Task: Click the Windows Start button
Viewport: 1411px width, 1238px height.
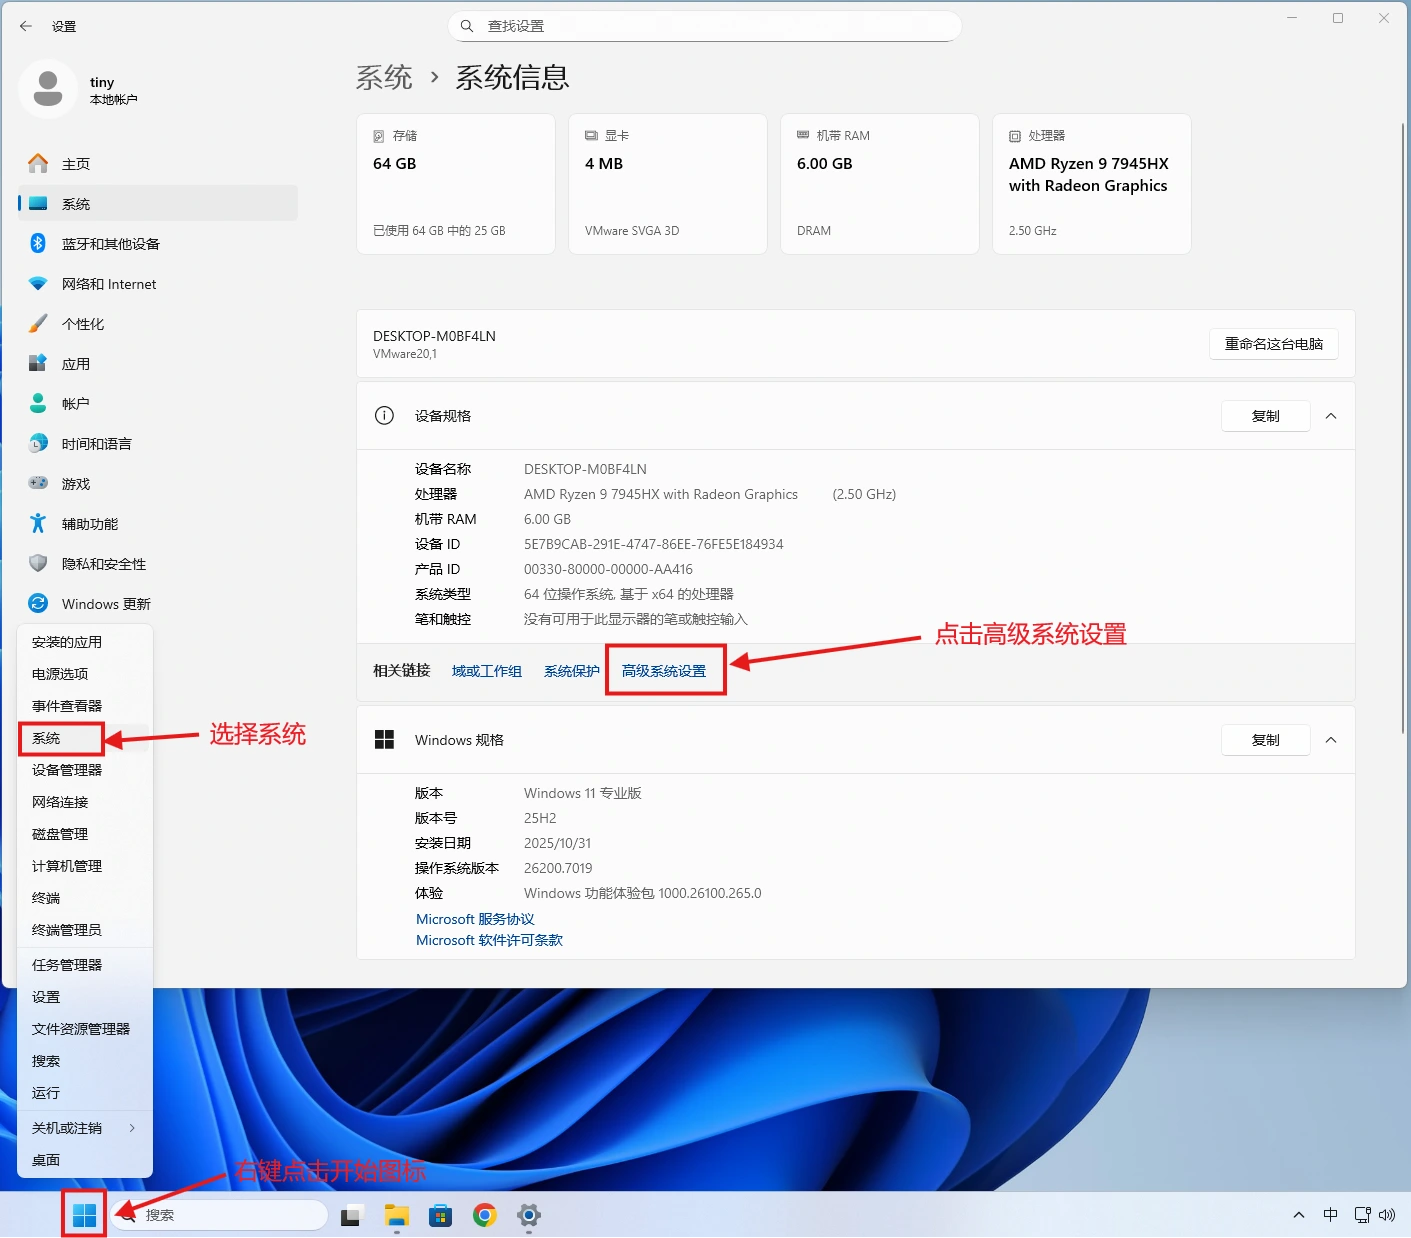Action: [x=85, y=1215]
